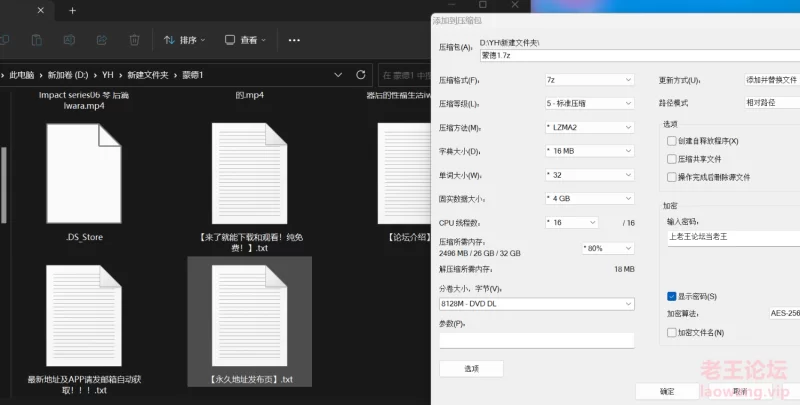Screen dimensions: 800x405
Task: Click the refresh icon beside address bar
Action: (x=361, y=75)
